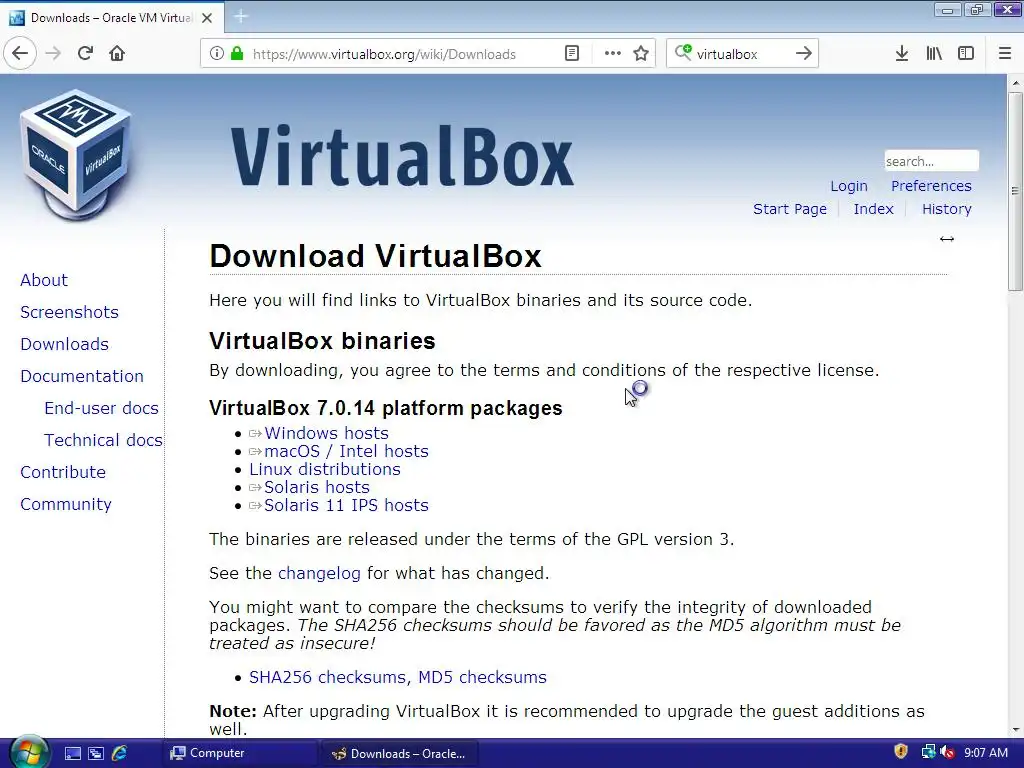
Task: Open the Library icon in toolbar
Action: [934, 54]
